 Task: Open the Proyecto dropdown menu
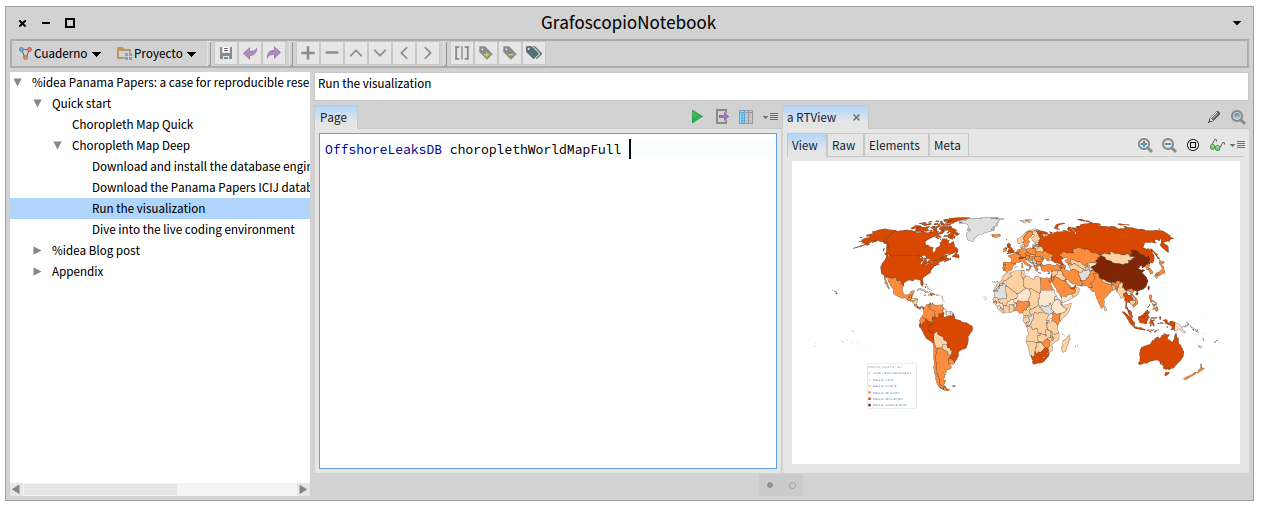pyautogui.click(x=157, y=53)
